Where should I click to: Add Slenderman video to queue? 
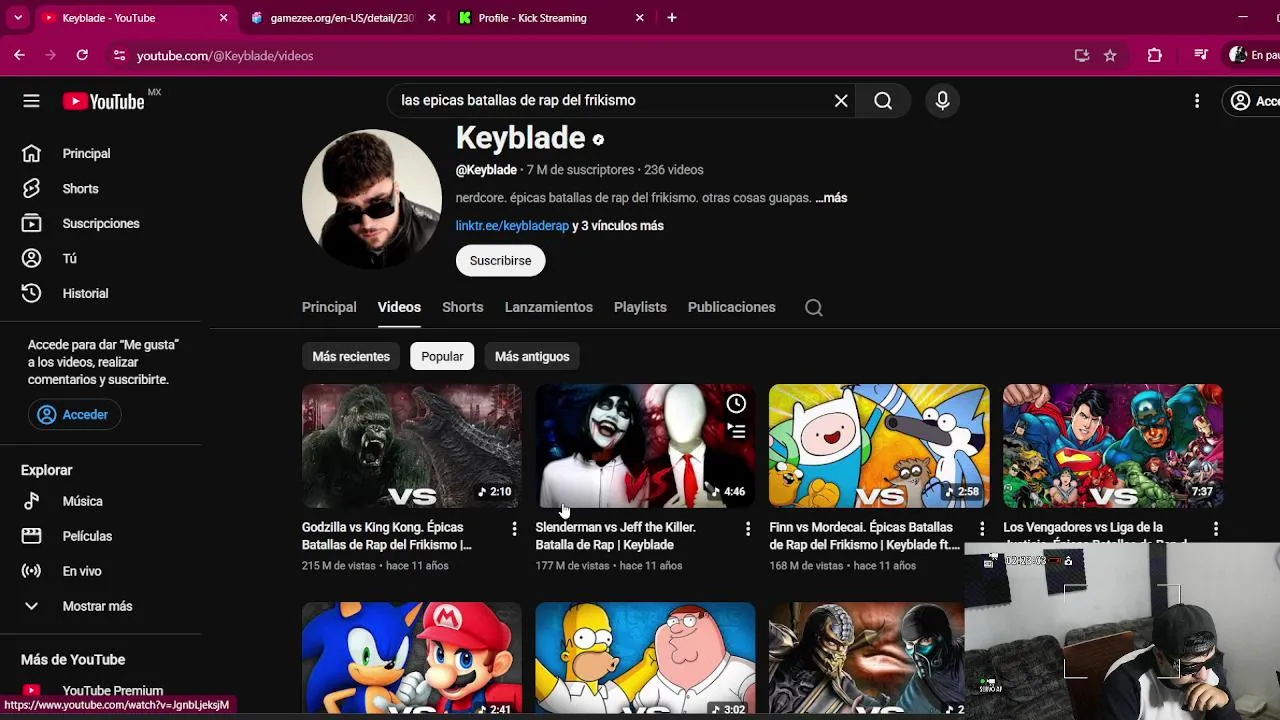(736, 432)
